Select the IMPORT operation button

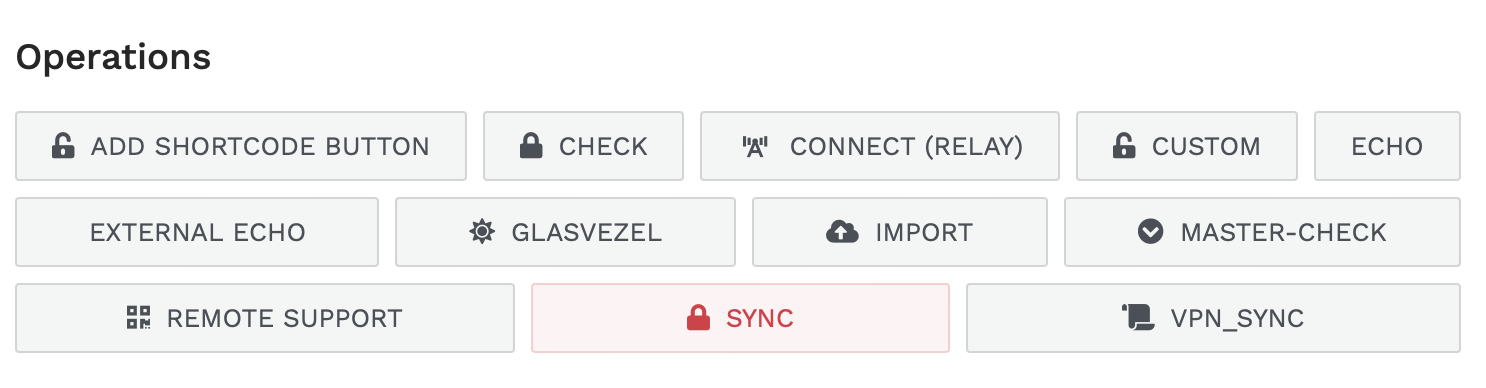coord(900,232)
